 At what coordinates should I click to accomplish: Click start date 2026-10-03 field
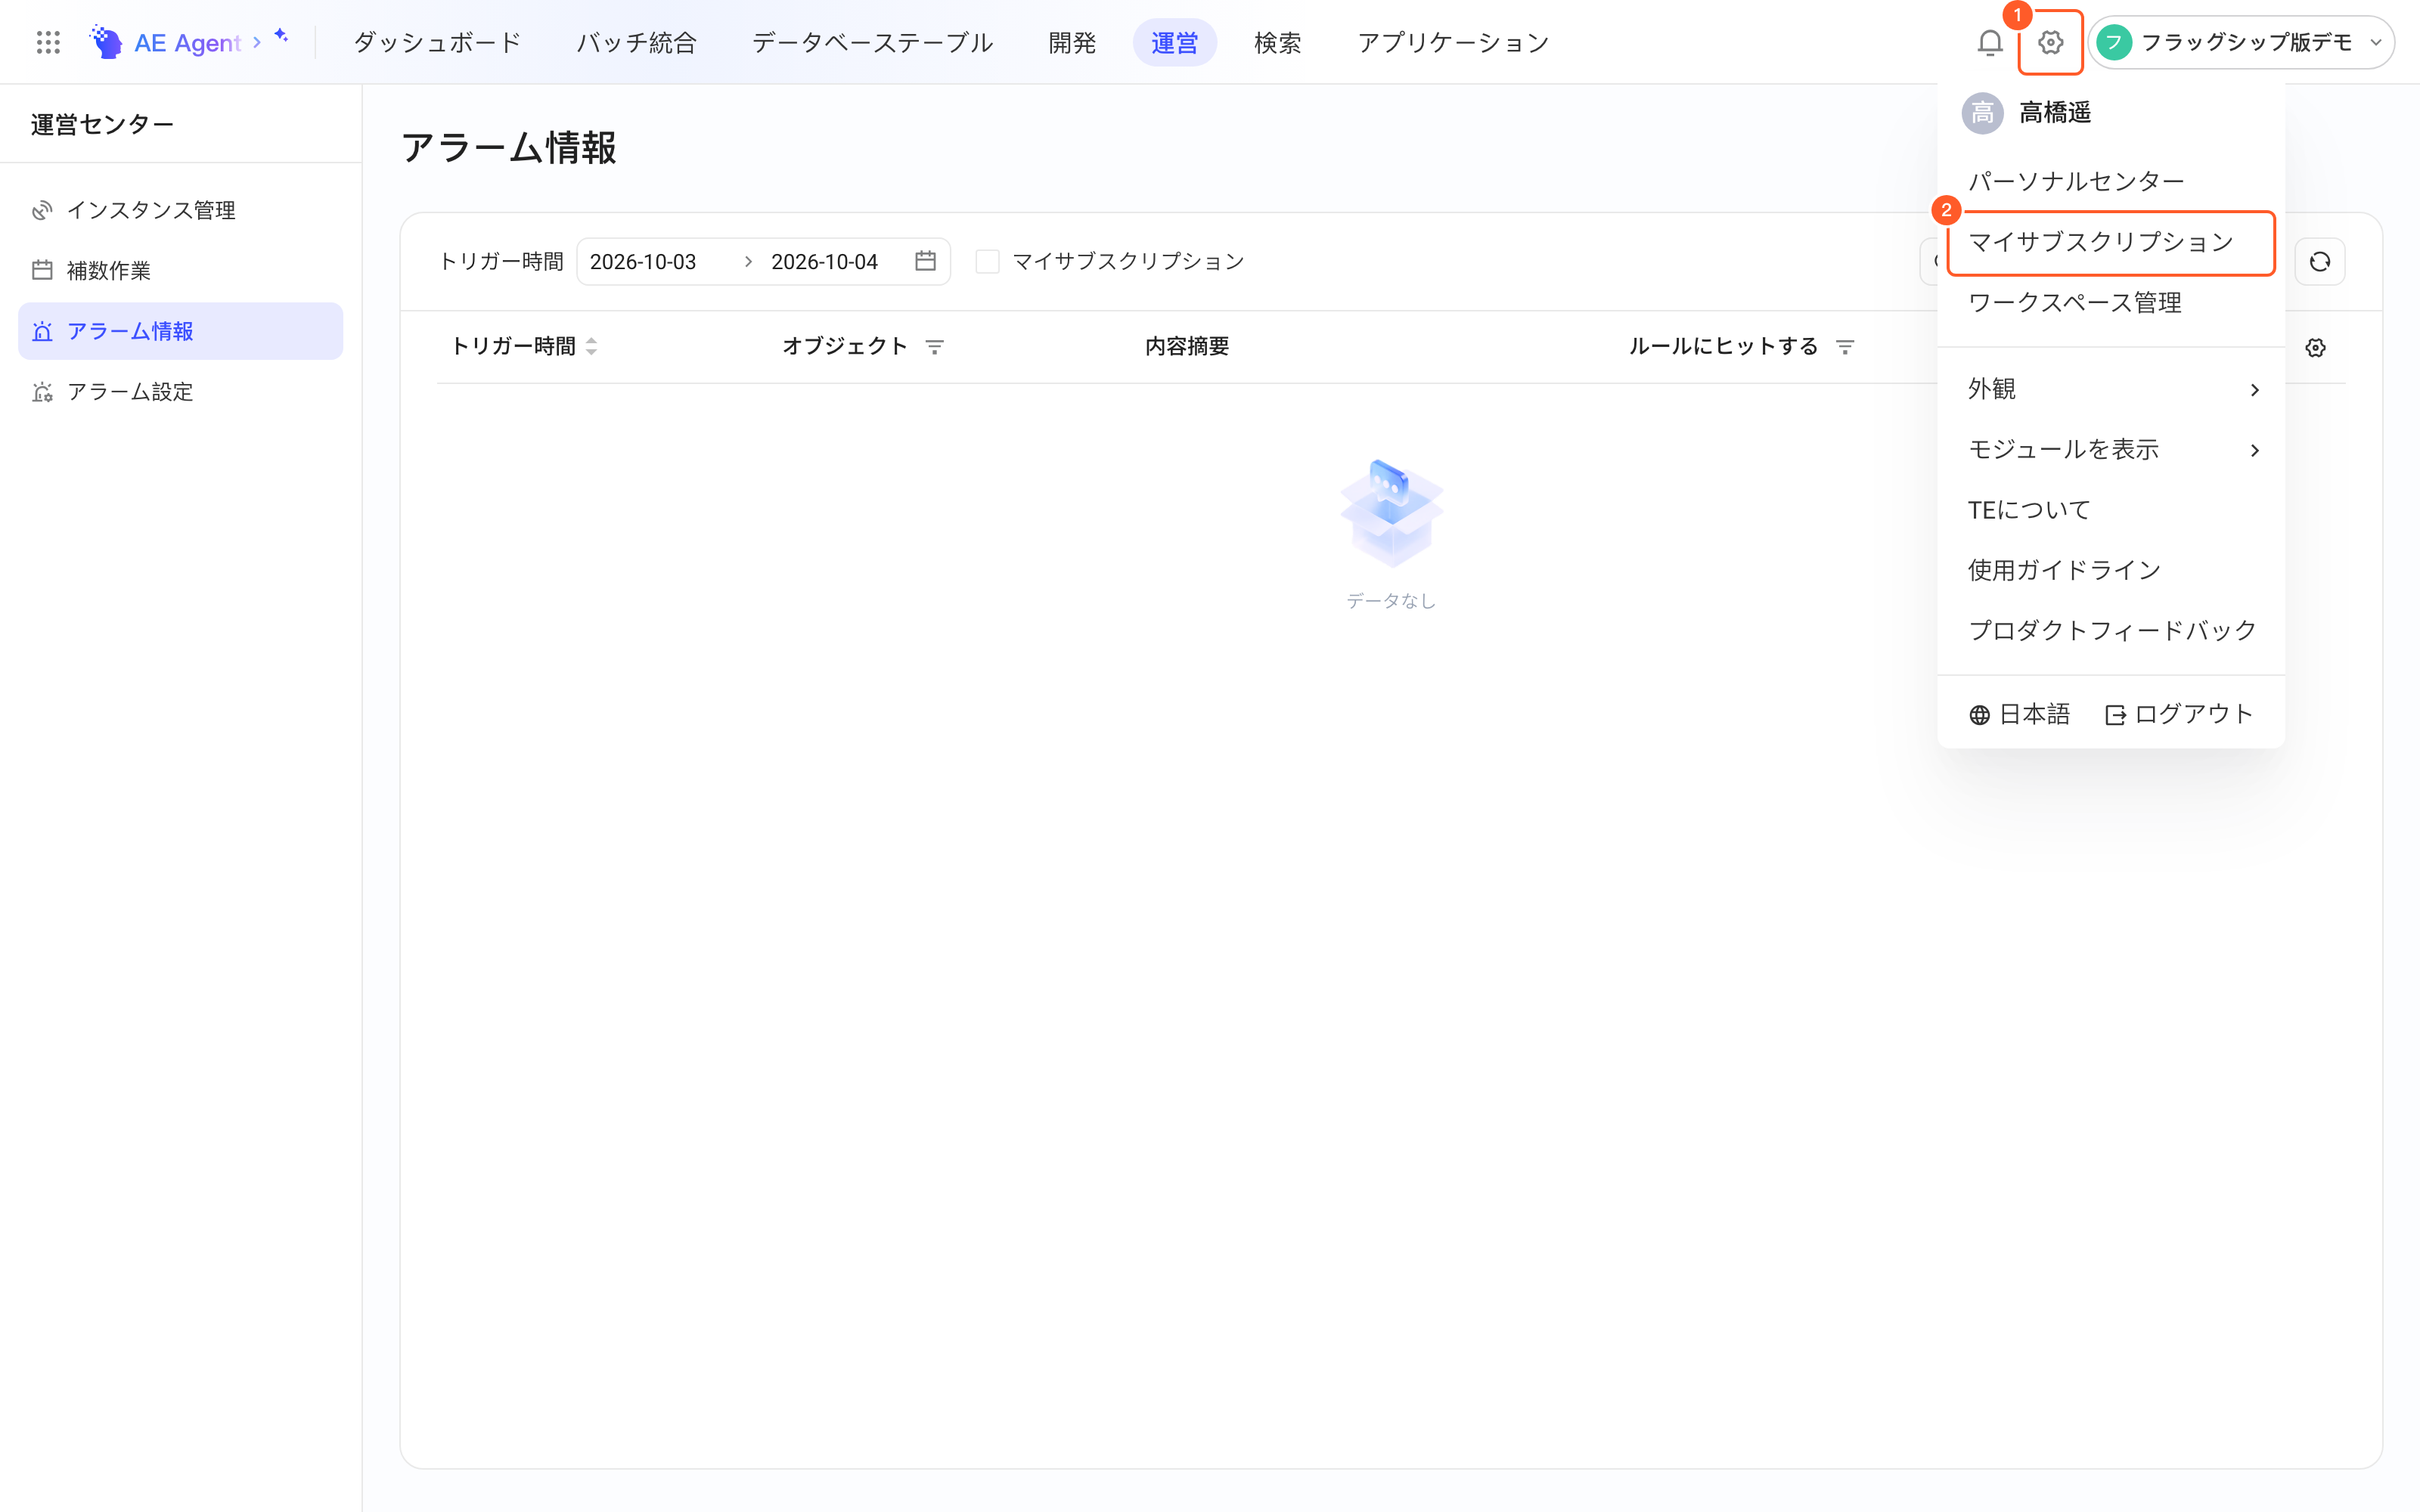pyautogui.click(x=642, y=262)
